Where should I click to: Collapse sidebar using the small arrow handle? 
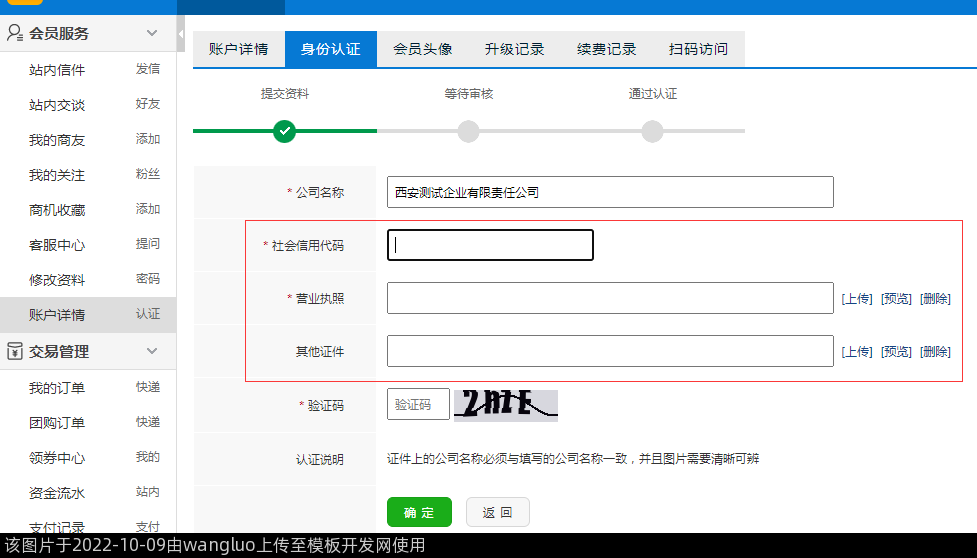pos(181,34)
